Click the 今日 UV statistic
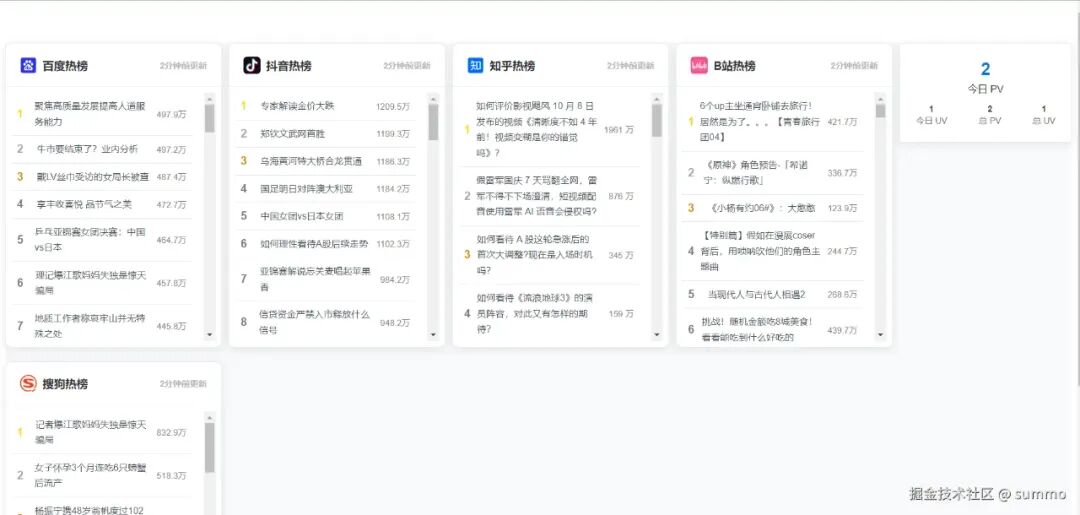Viewport: 1080px width, 515px height. point(931,115)
